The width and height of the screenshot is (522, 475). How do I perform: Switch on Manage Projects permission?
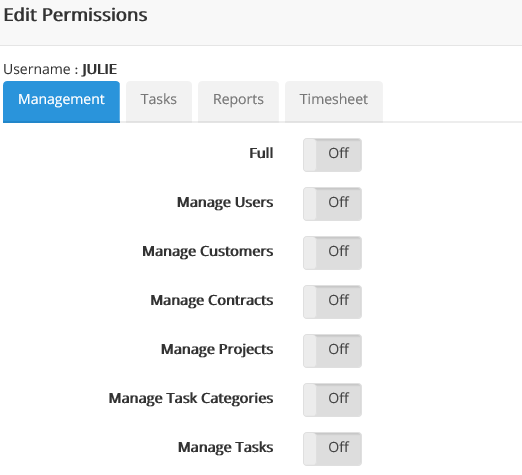pos(332,351)
